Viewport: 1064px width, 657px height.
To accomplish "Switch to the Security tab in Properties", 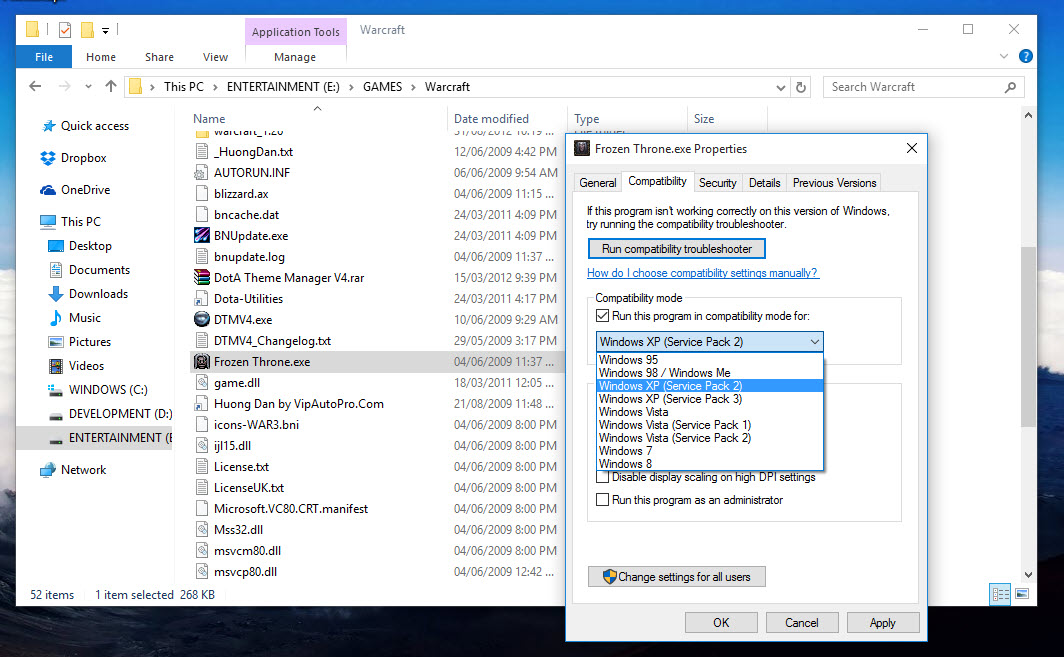I will click(718, 182).
